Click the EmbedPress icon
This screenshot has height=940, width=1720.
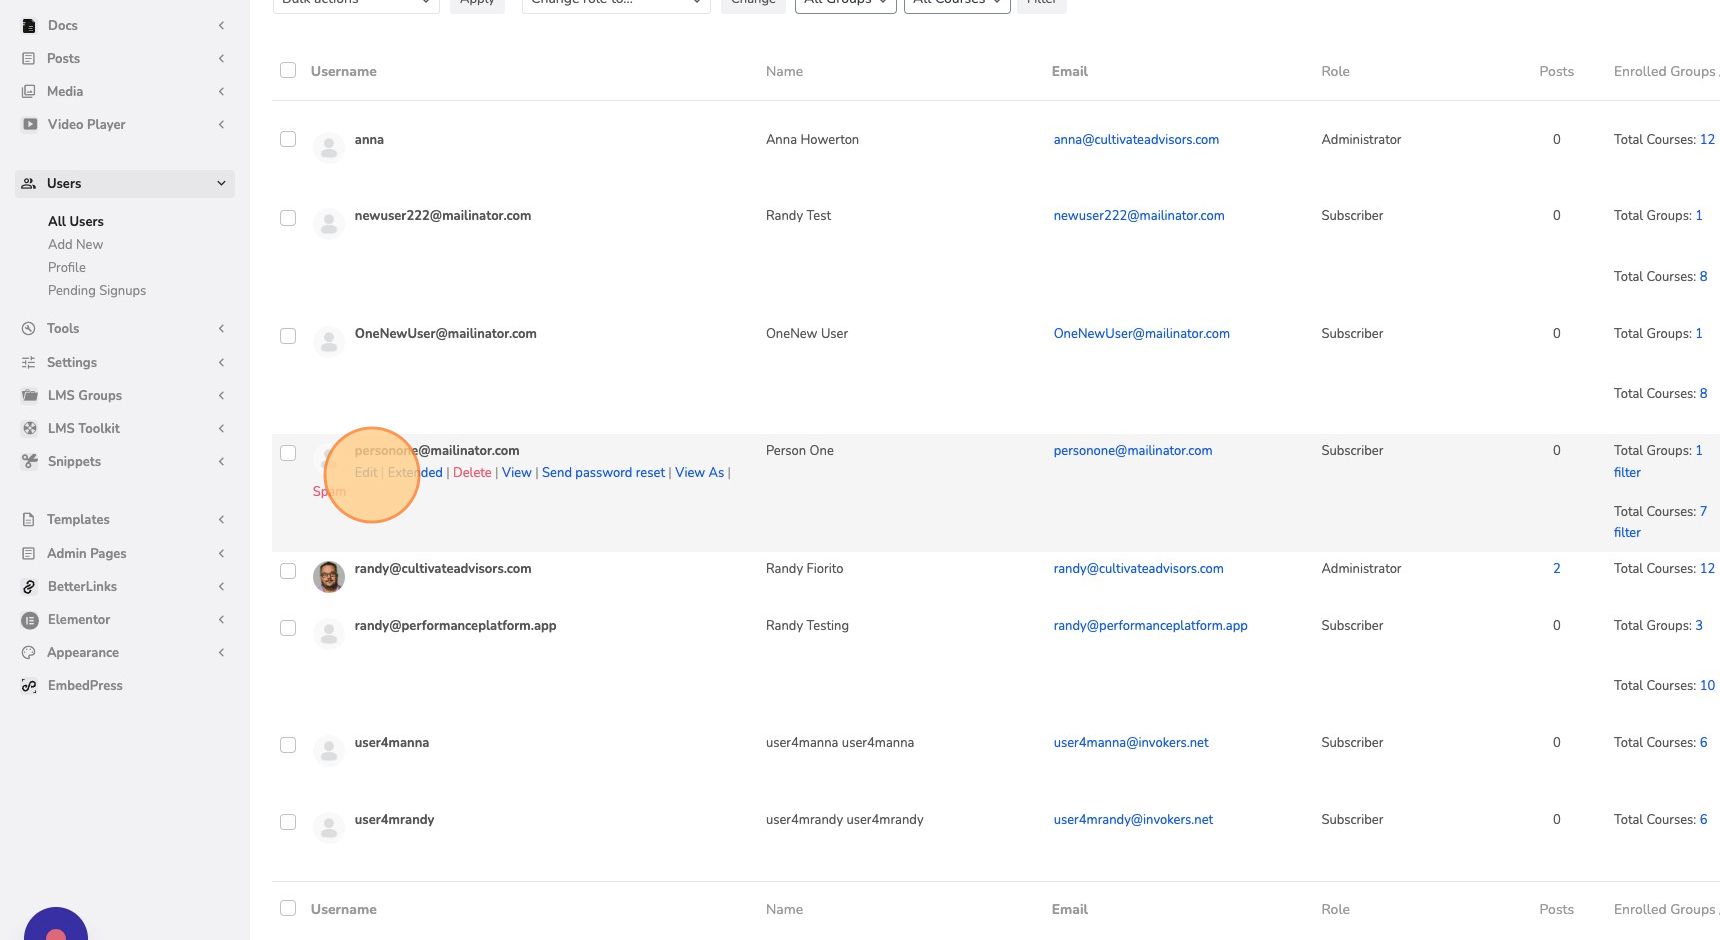[30, 686]
